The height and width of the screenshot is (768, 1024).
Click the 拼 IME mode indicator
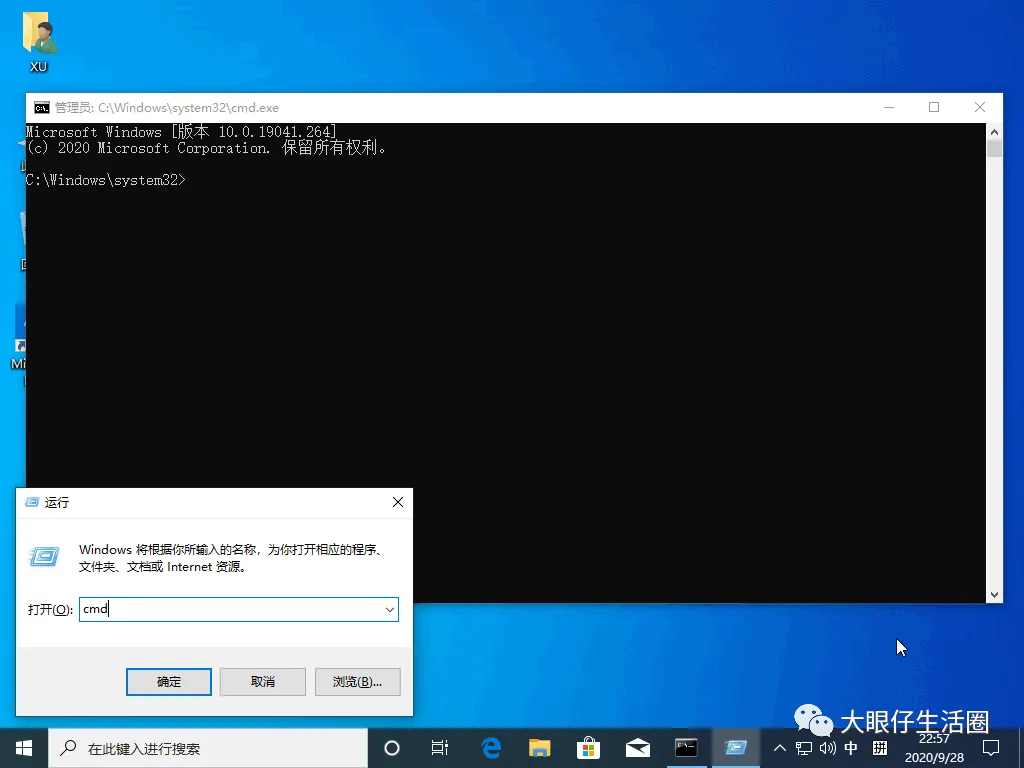point(878,748)
